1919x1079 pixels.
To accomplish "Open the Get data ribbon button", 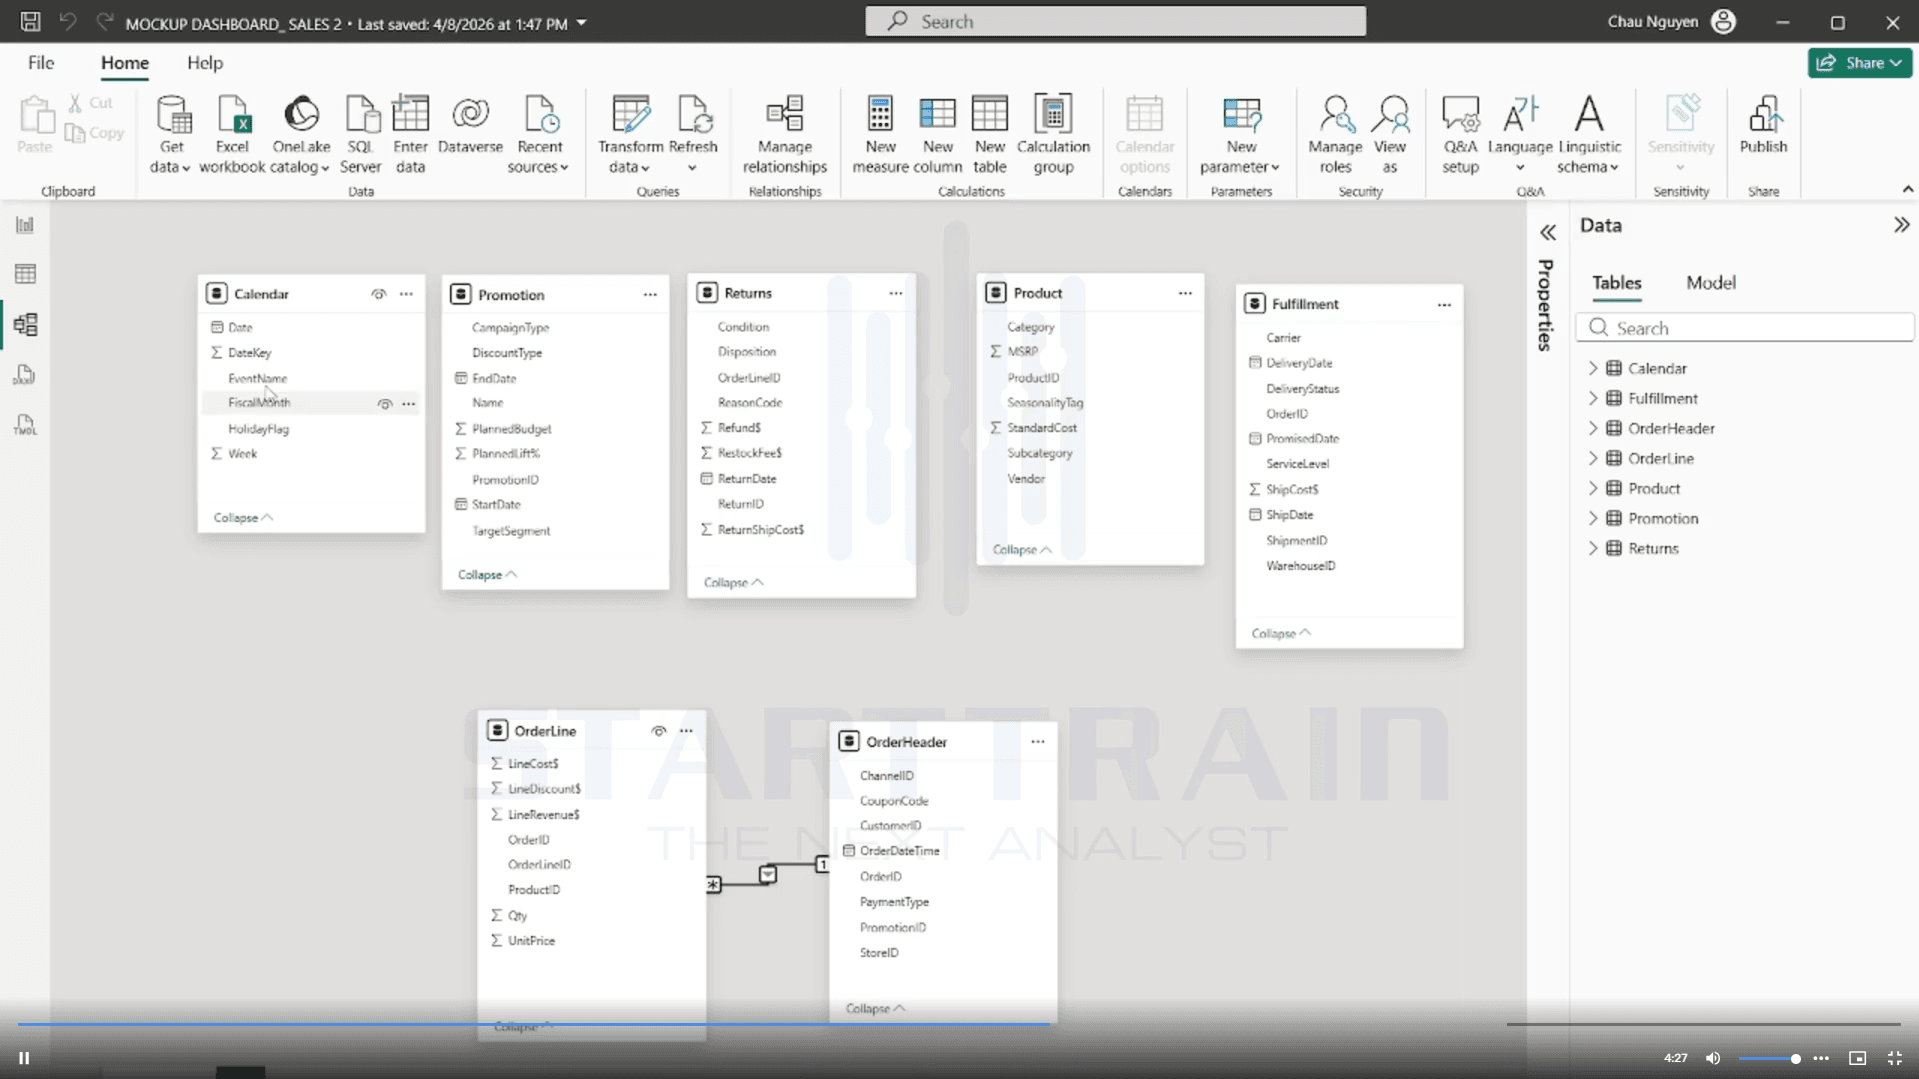I will [x=171, y=135].
